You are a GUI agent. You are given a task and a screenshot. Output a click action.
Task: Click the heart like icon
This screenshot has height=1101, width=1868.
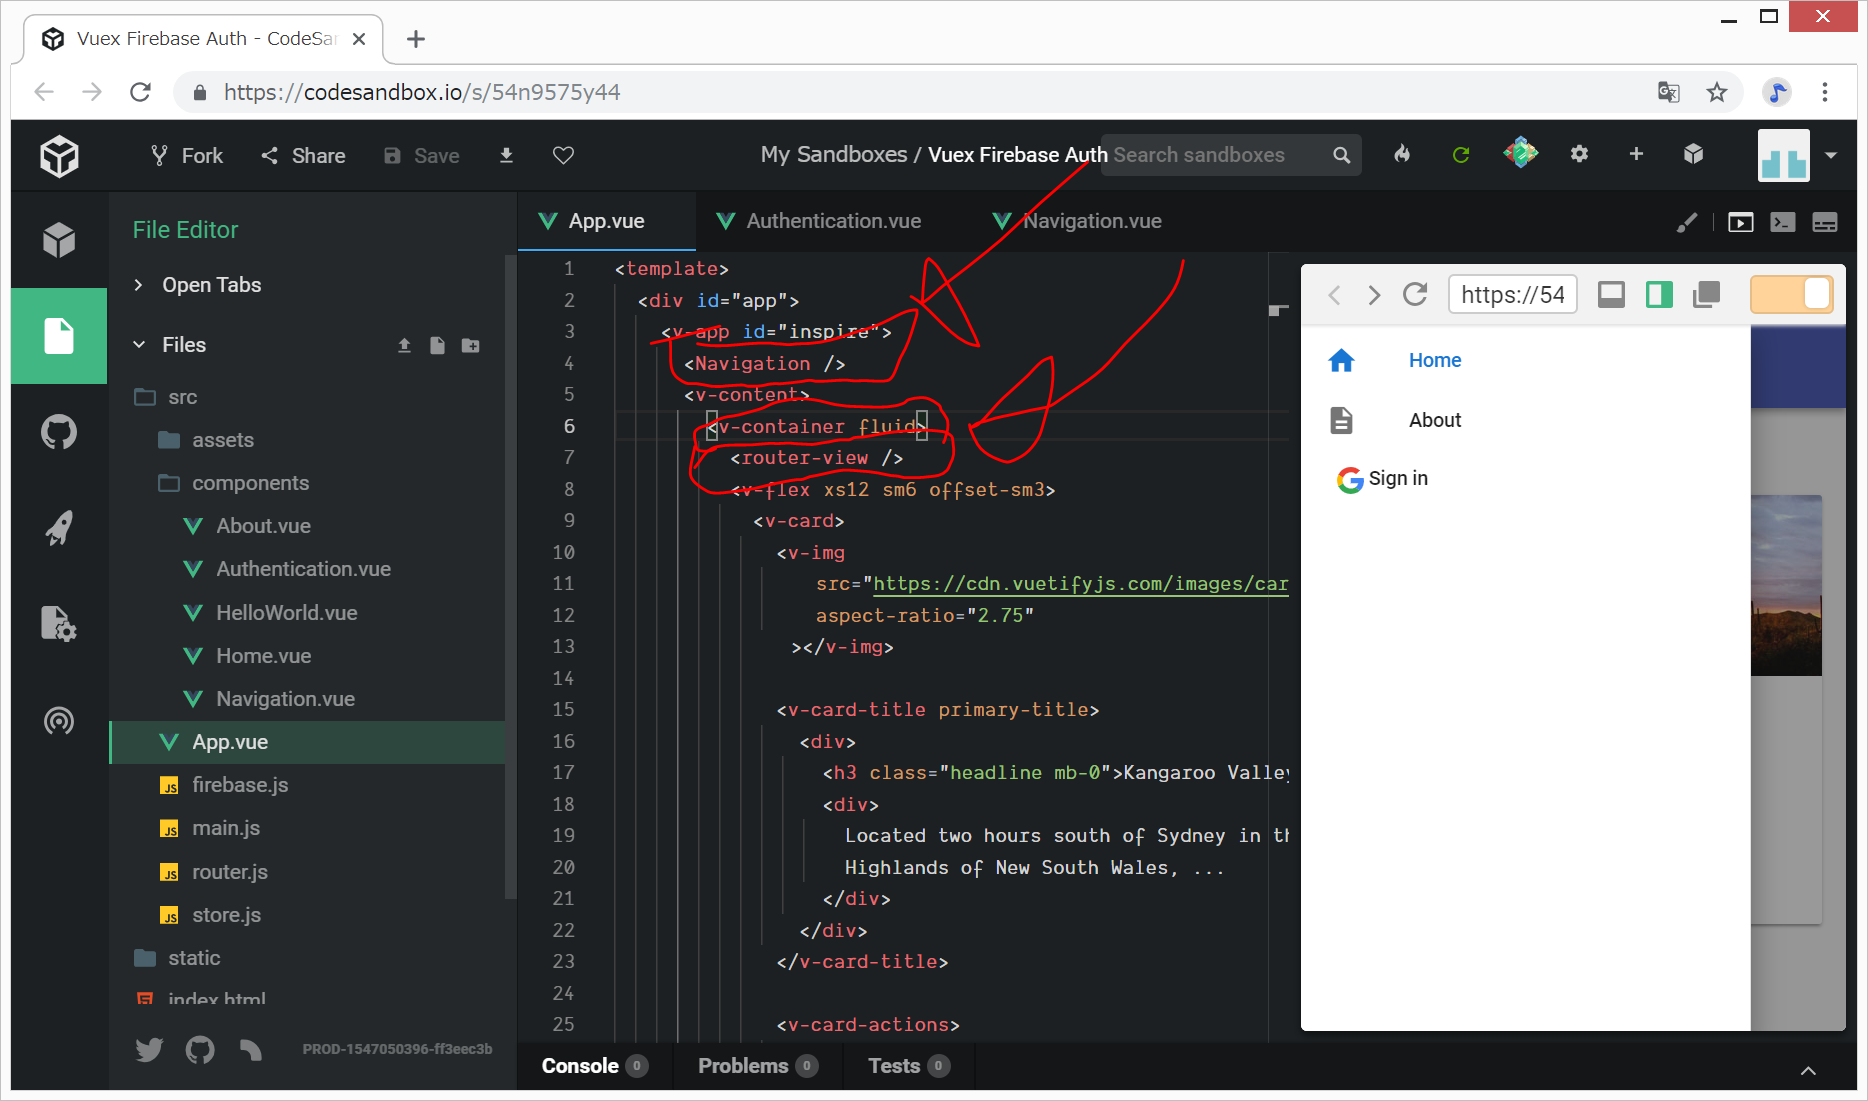pyautogui.click(x=563, y=155)
